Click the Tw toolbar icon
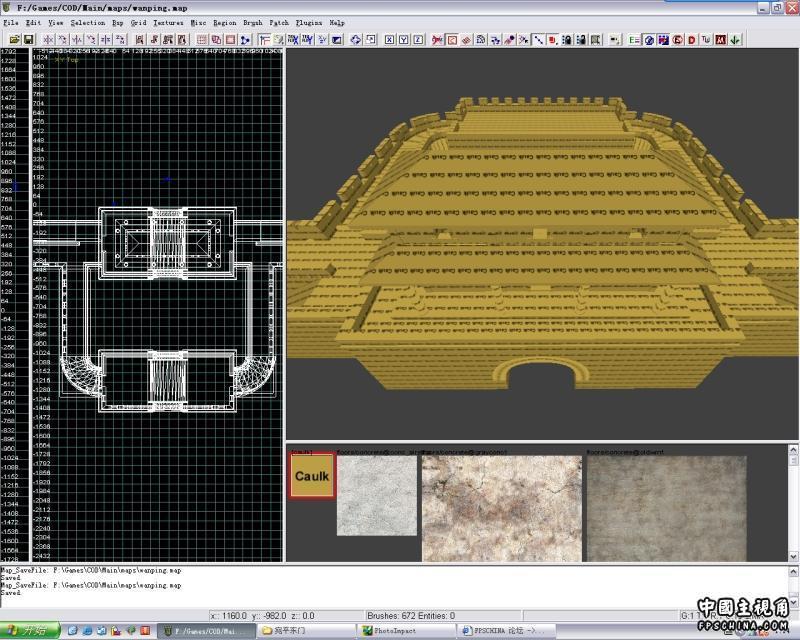This screenshot has height=640, width=800. 706,40
